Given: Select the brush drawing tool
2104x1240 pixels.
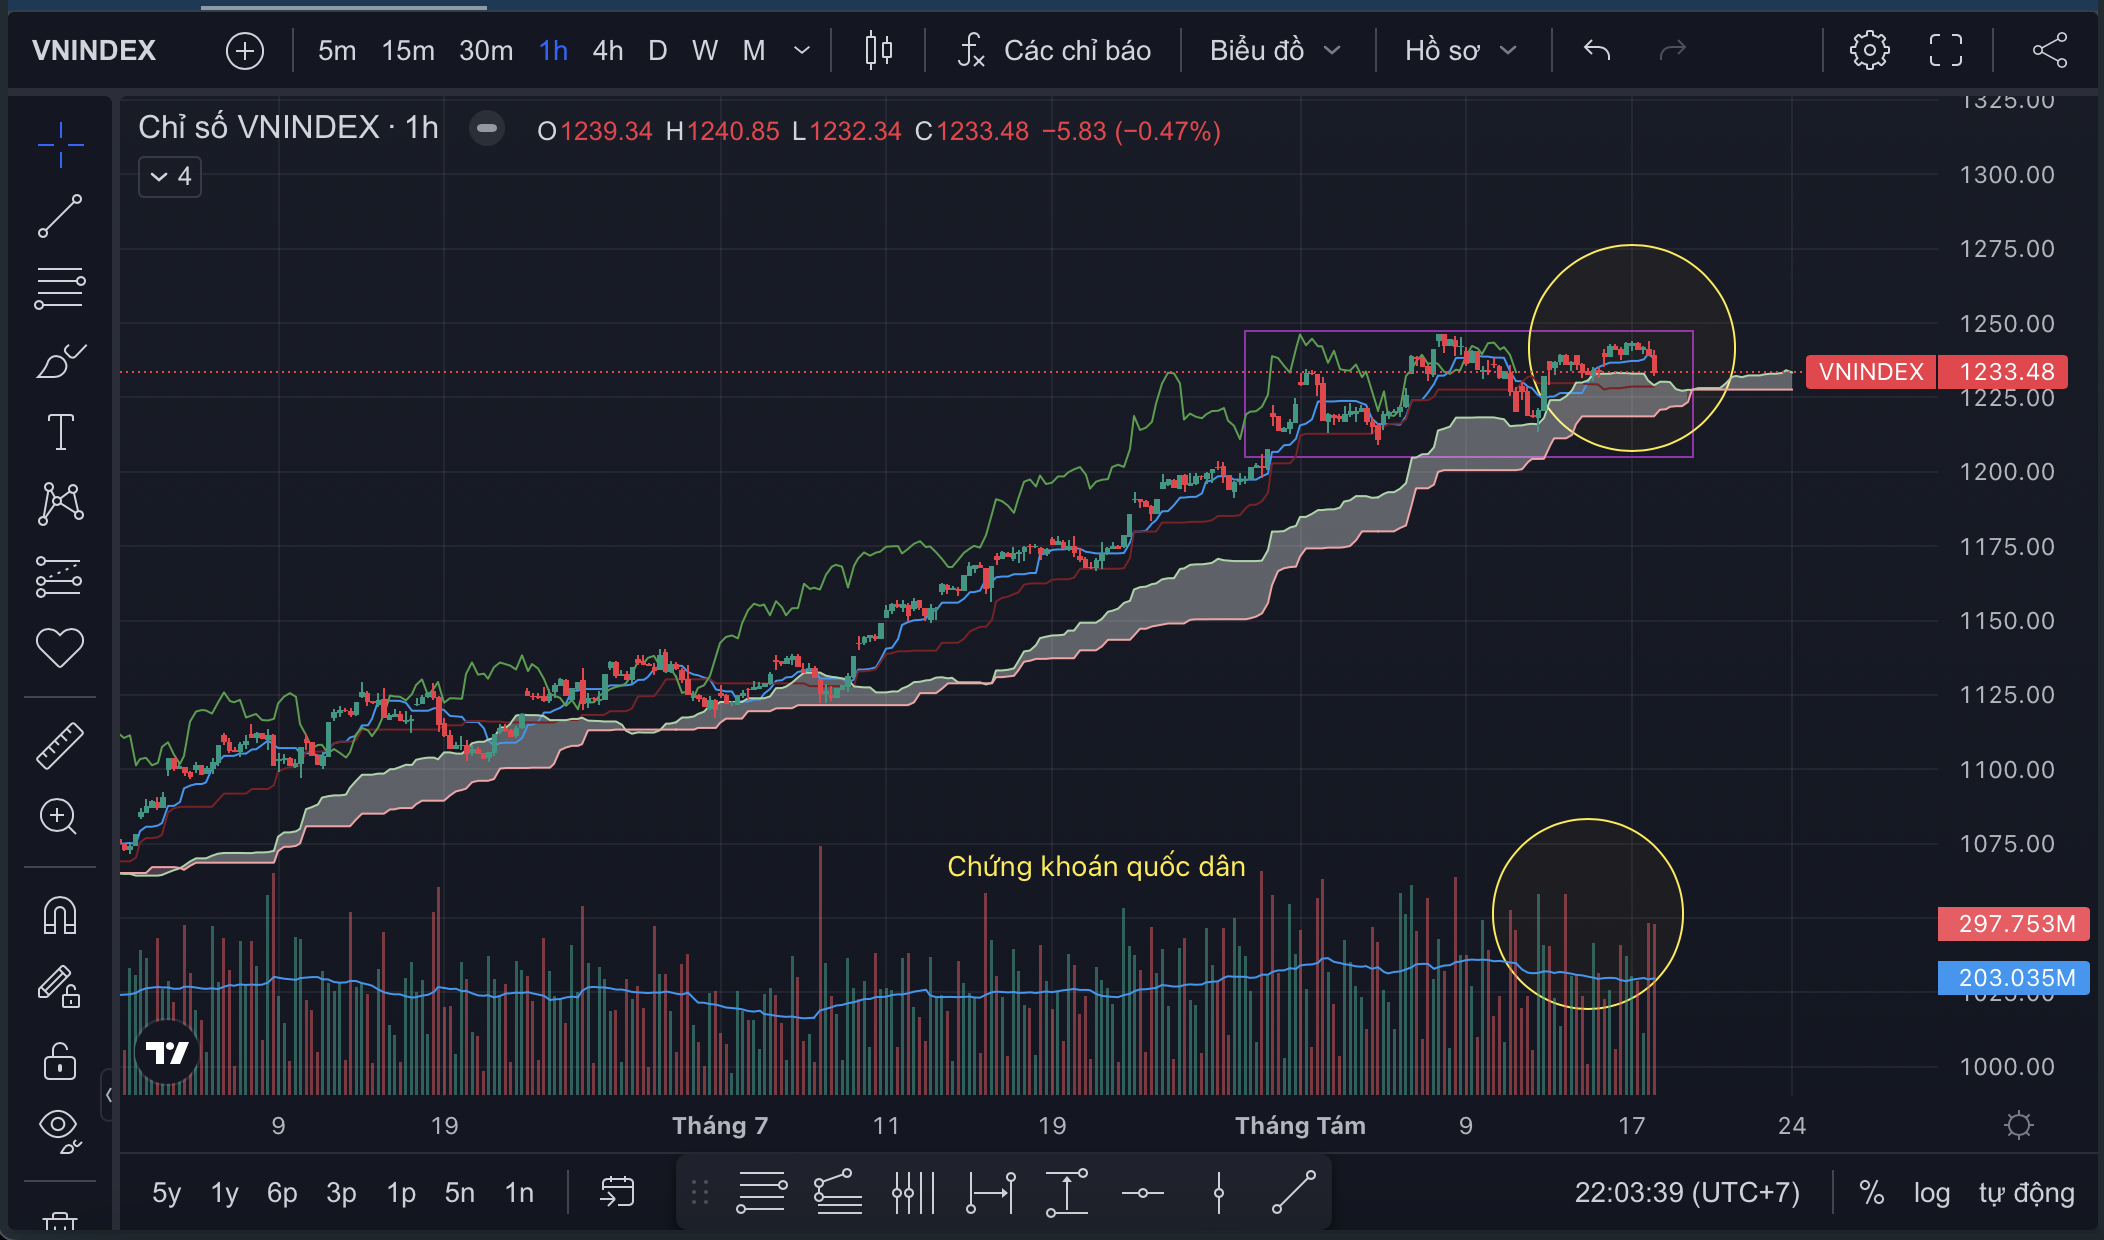Looking at the screenshot, I should coord(60,360).
